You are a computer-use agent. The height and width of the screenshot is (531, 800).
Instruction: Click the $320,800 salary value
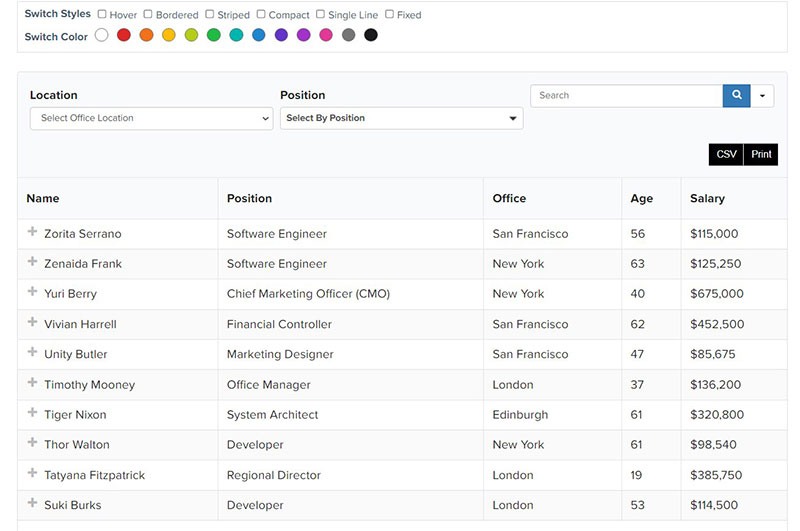pyautogui.click(x=717, y=415)
